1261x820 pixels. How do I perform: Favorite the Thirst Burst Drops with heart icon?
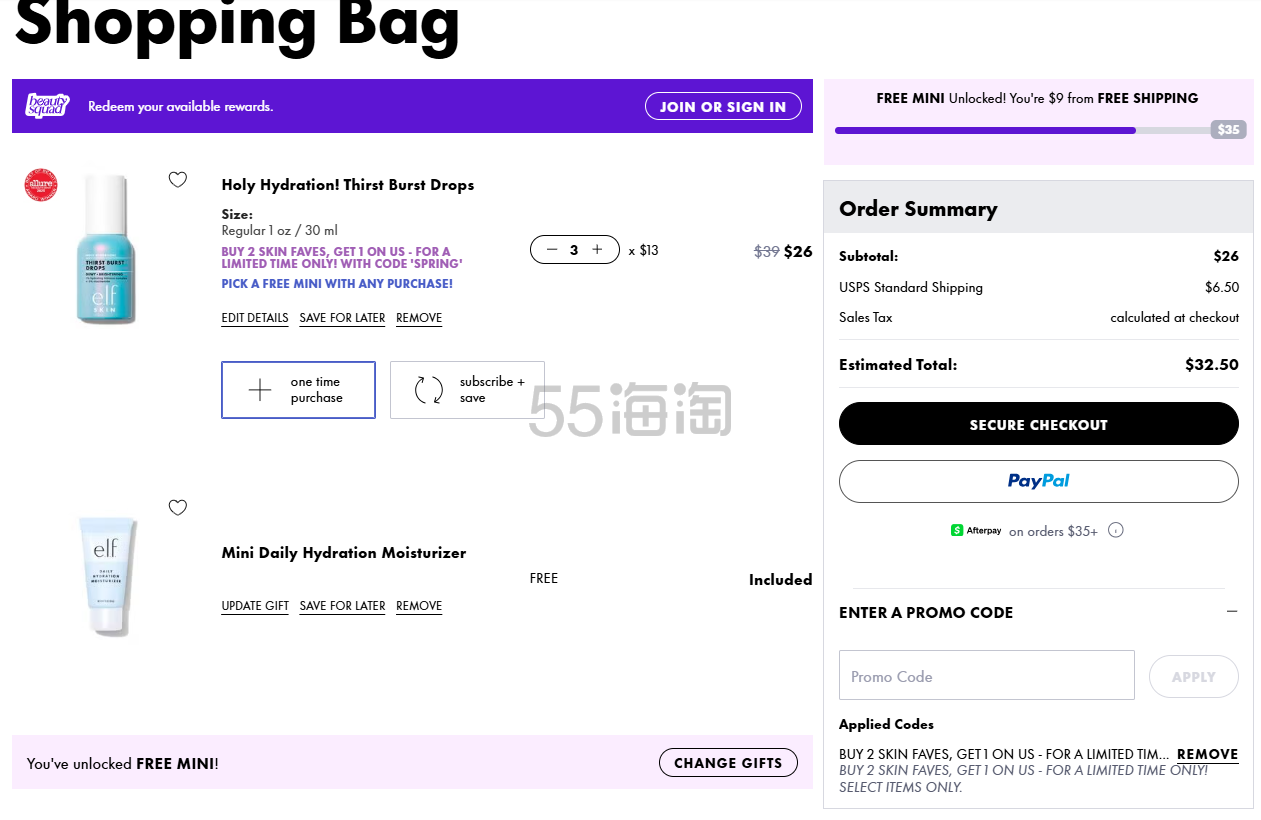[x=178, y=180]
